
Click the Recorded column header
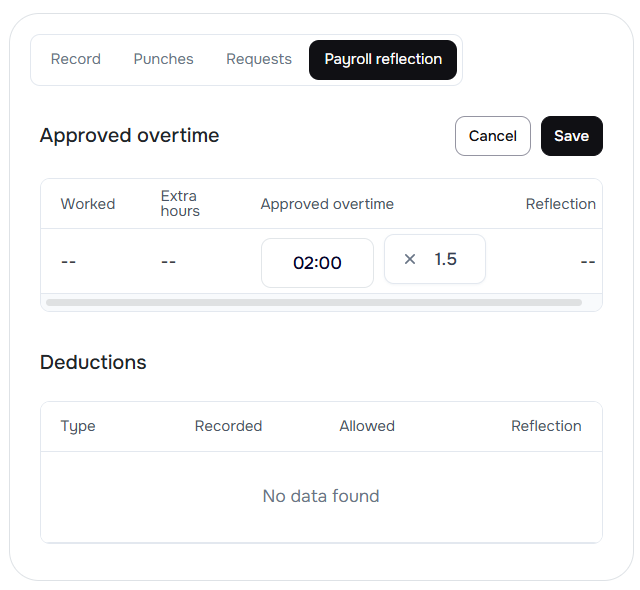tap(228, 426)
